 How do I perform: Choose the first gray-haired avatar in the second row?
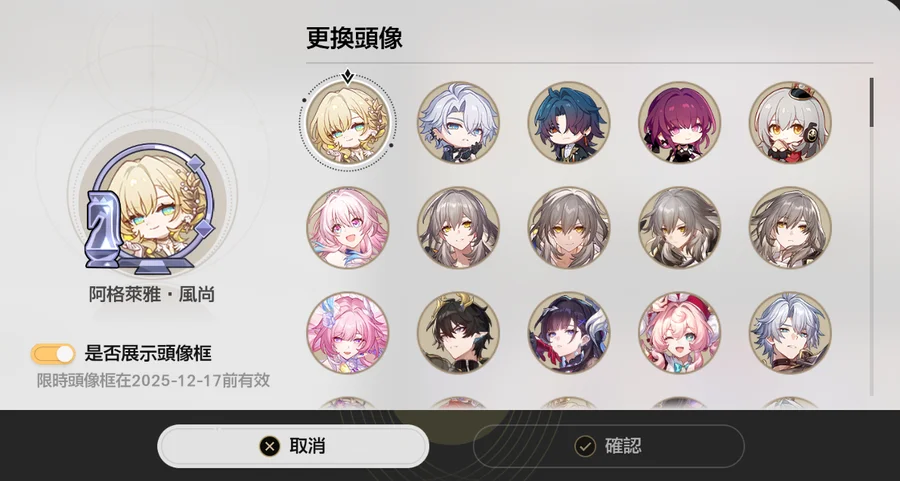pos(458,228)
